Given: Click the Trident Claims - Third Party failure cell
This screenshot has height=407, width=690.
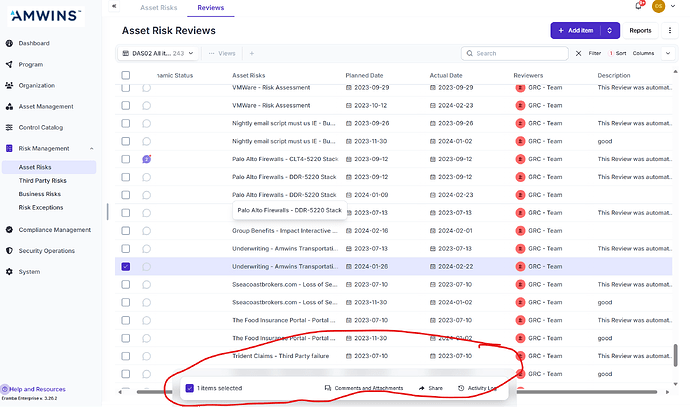Looking at the screenshot, I should 281,356.
